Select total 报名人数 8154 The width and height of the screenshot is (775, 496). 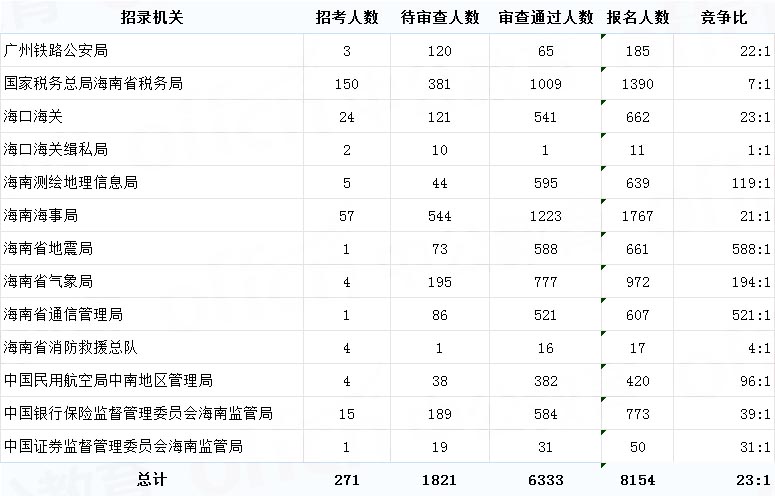click(x=638, y=480)
